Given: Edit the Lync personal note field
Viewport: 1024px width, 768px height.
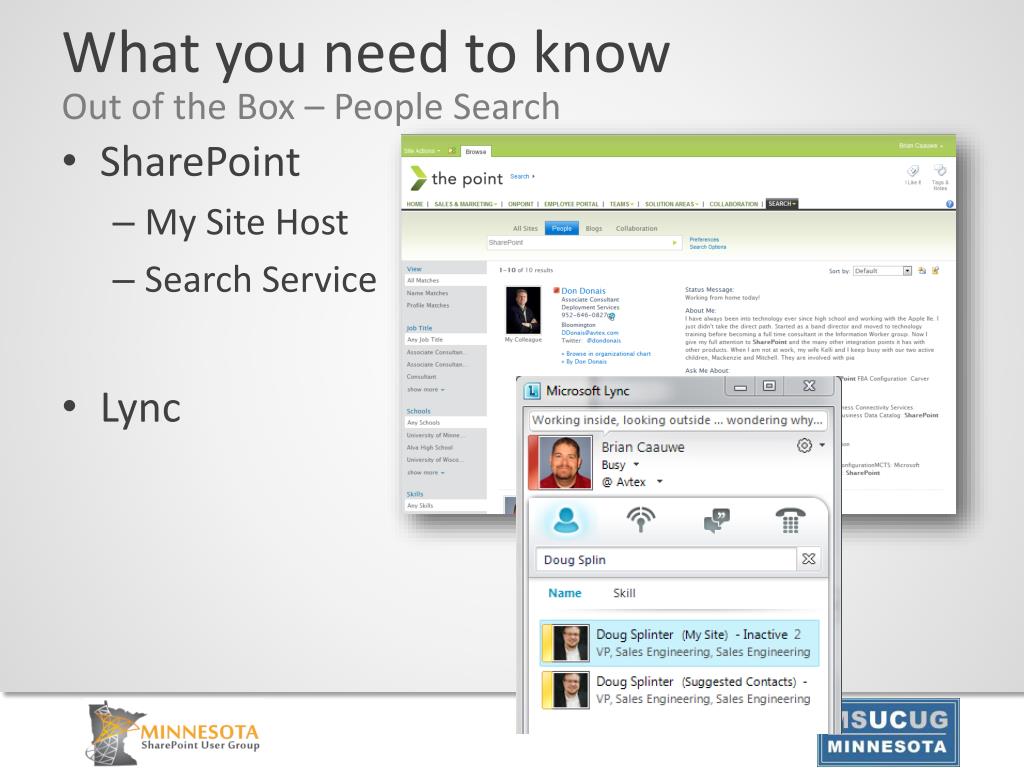Looking at the screenshot, I should click(677, 420).
